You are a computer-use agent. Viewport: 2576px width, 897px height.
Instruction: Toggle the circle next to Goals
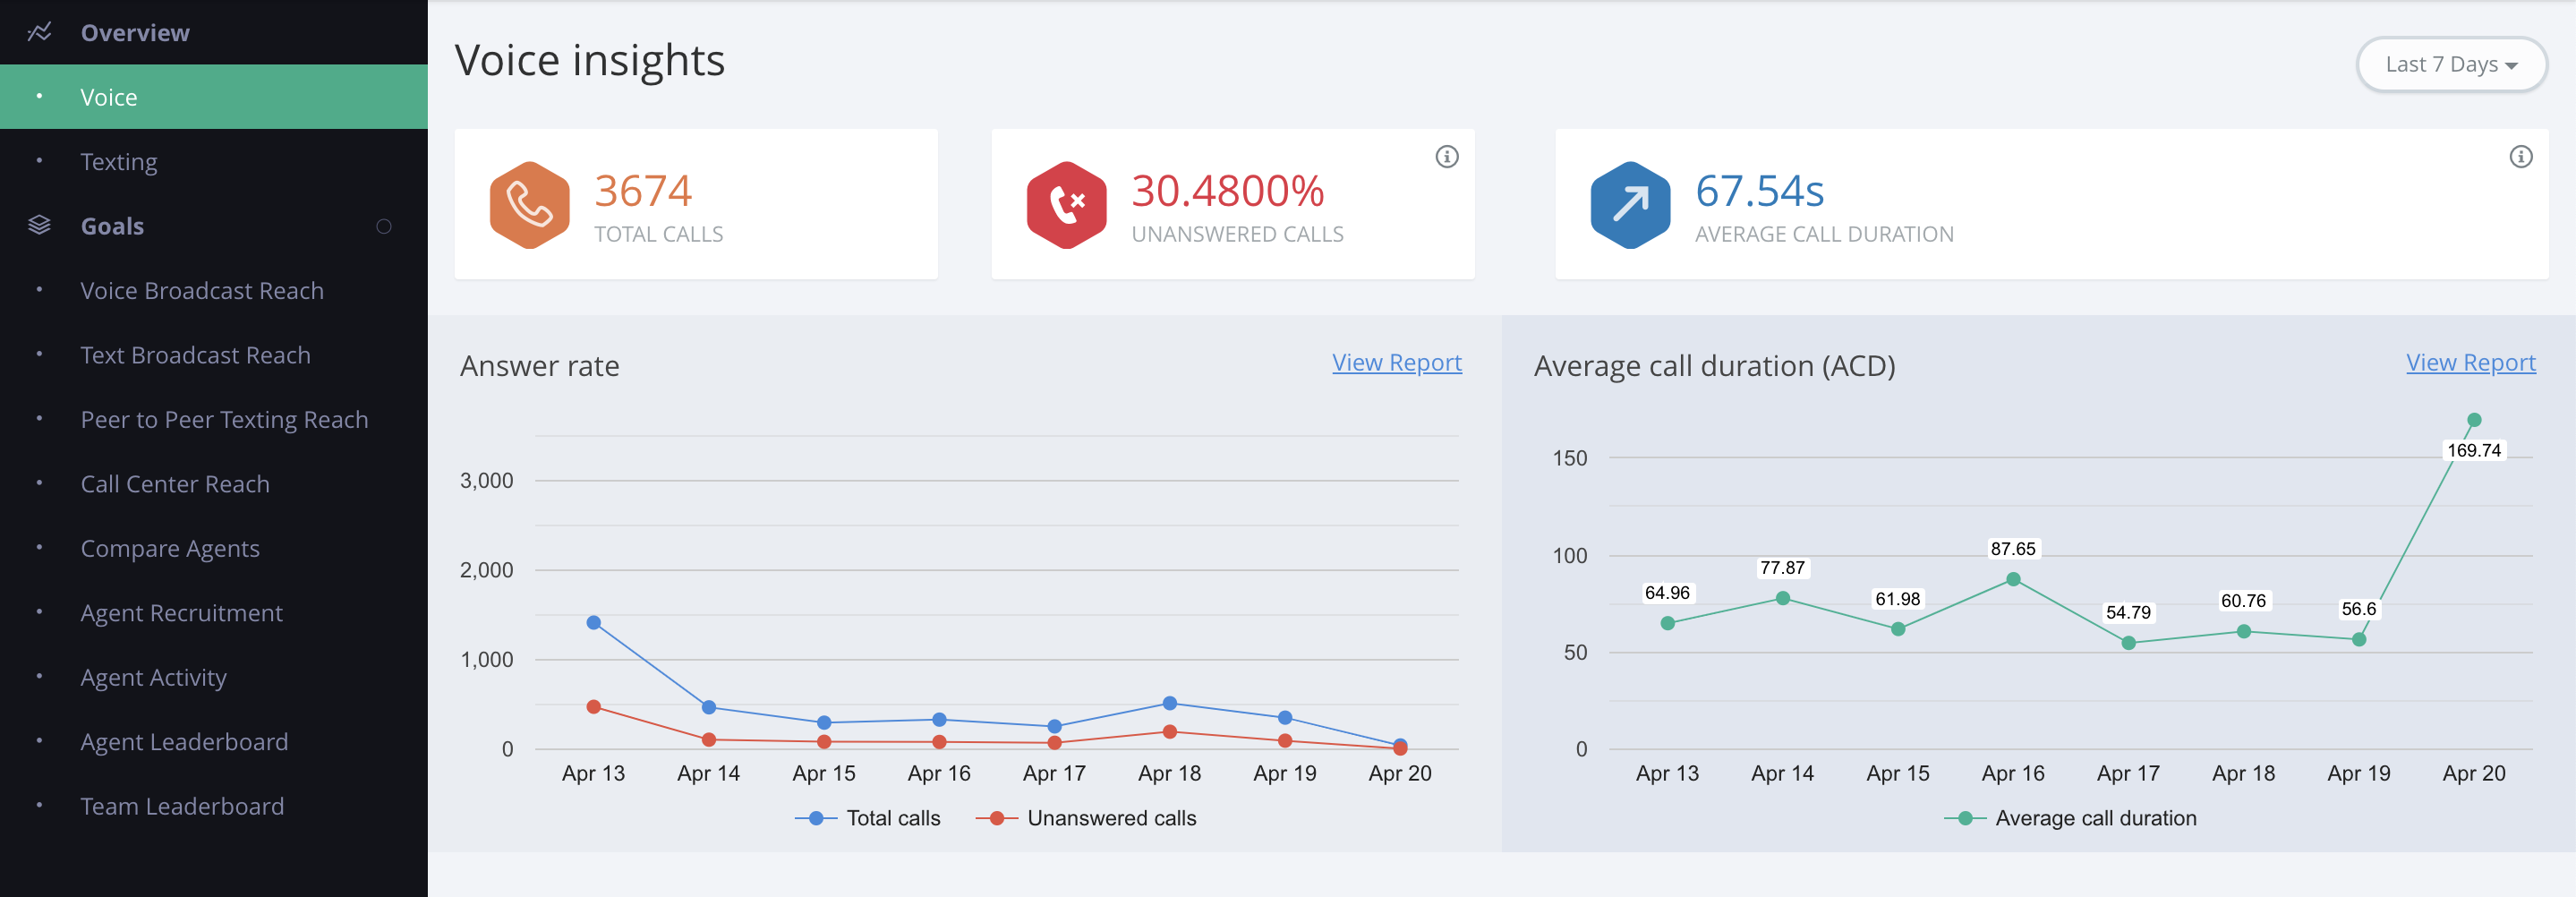pyautogui.click(x=384, y=226)
